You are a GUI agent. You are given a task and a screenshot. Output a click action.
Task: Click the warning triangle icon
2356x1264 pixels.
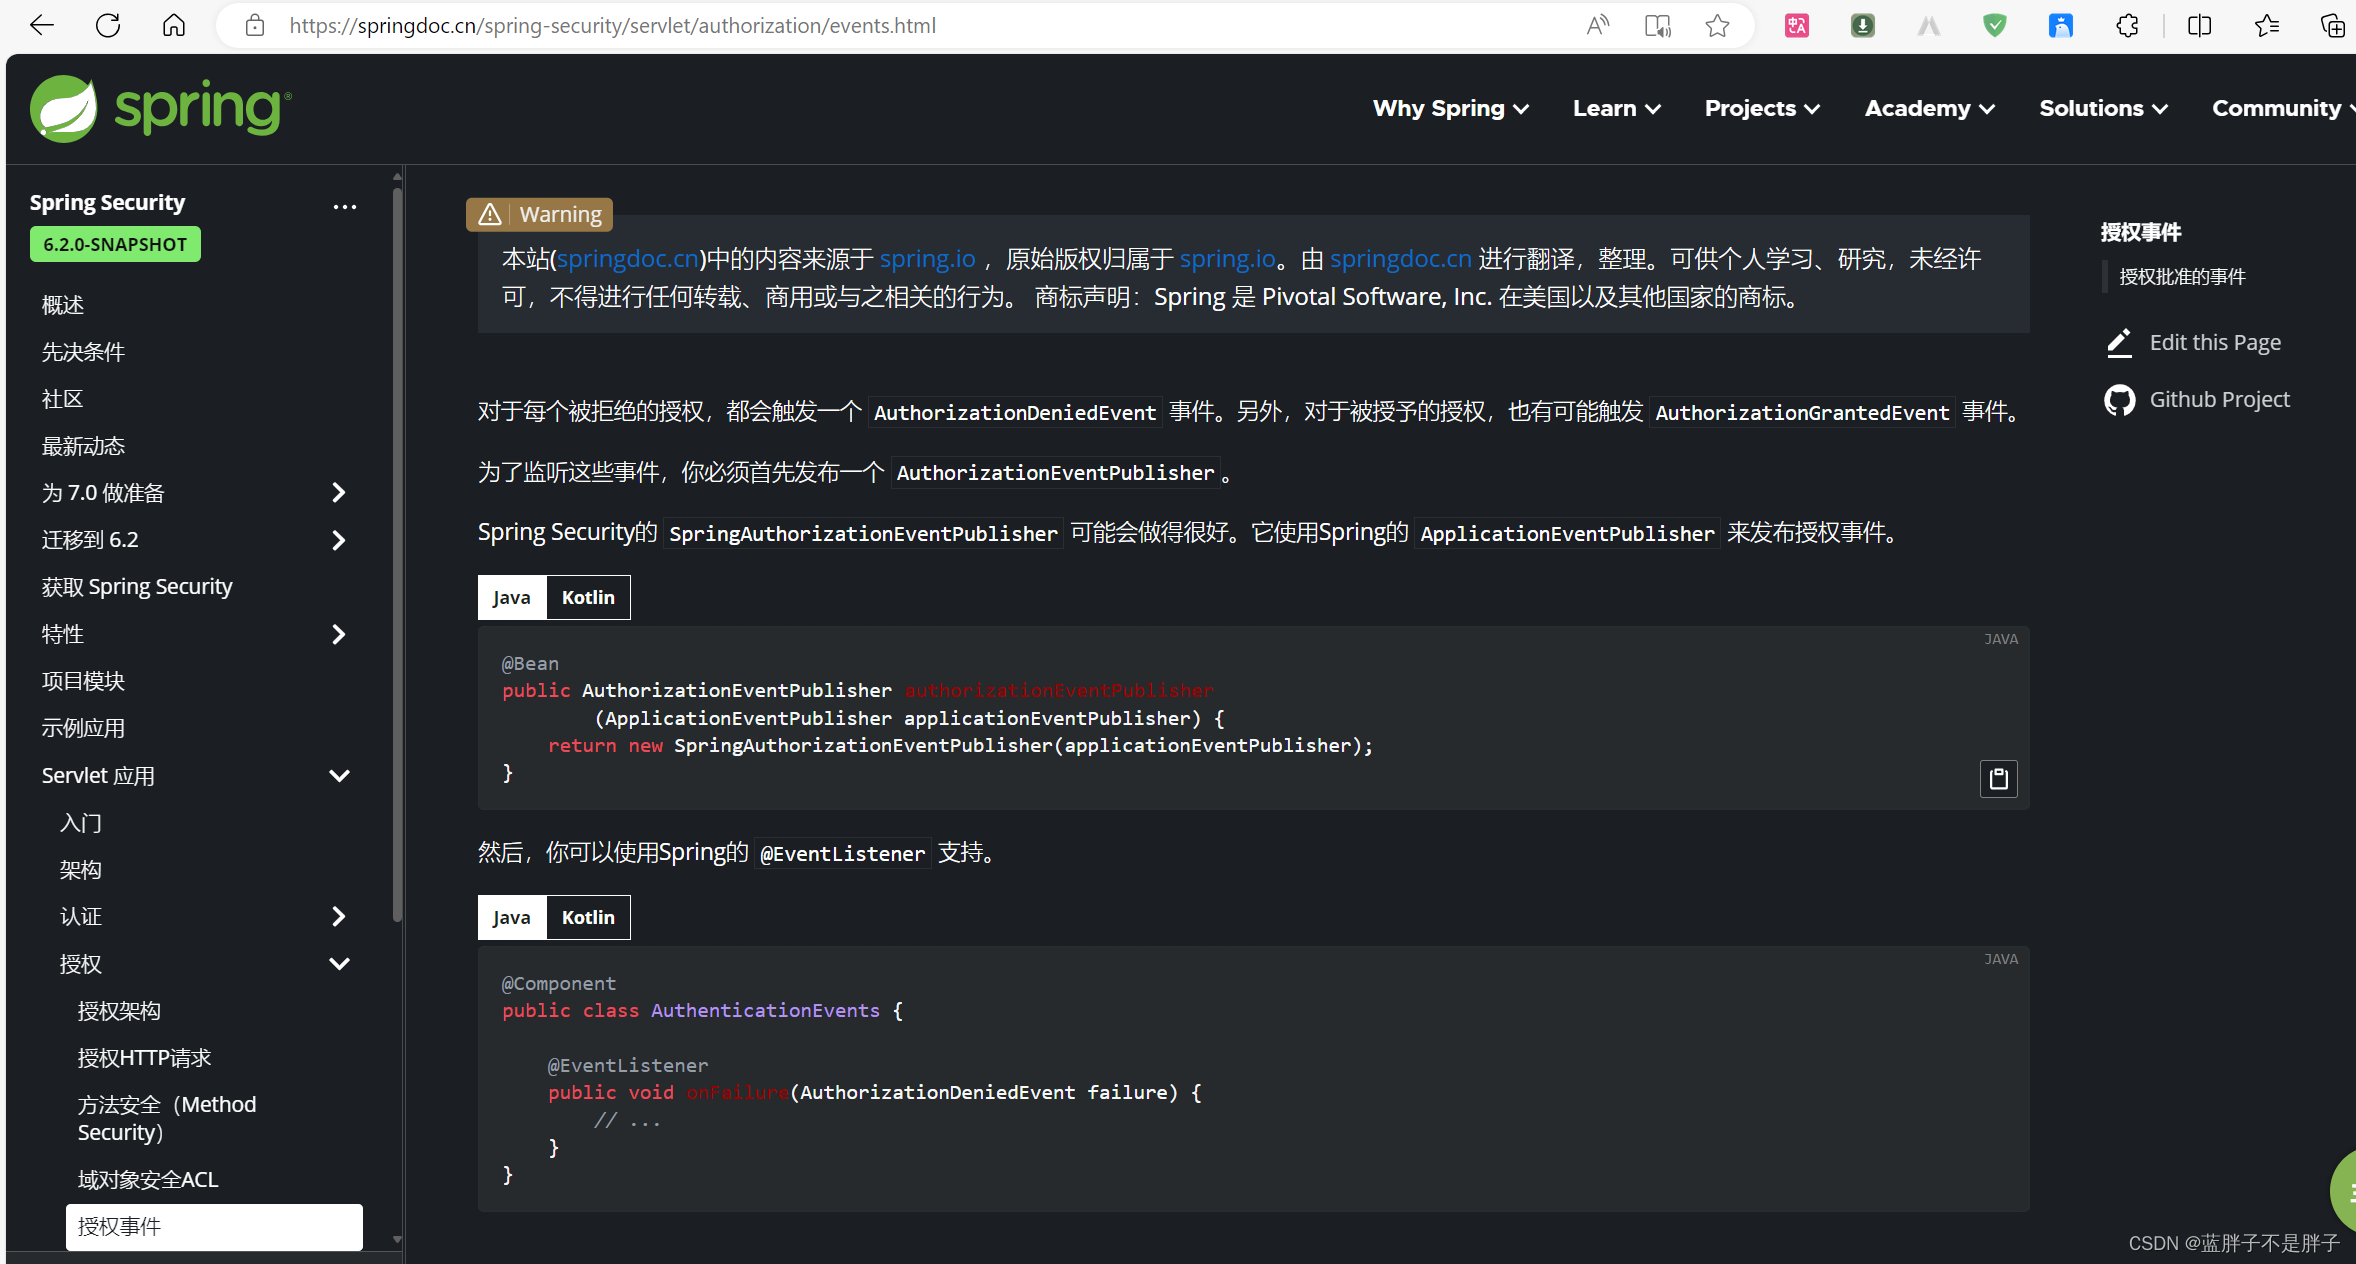(489, 215)
